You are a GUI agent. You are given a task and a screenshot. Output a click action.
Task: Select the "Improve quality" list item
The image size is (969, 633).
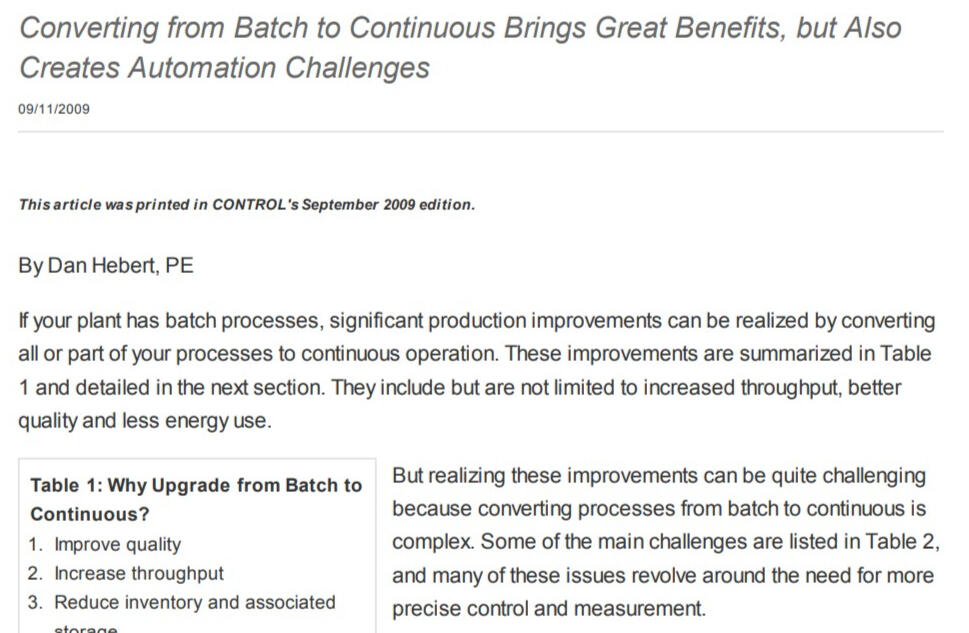coord(117,545)
